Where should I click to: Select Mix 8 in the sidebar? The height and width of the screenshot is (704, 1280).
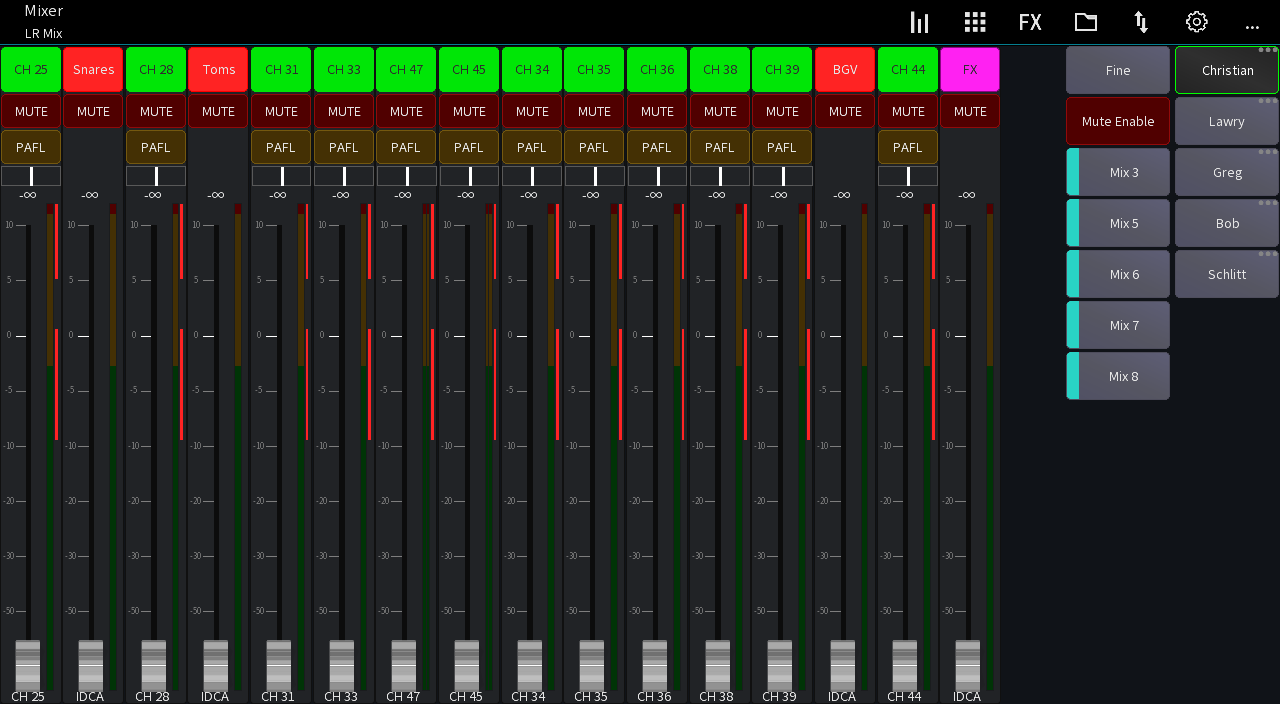coord(1117,375)
